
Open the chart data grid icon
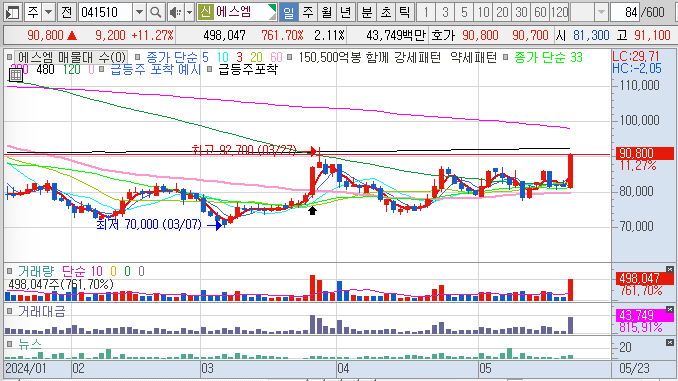[16, 75]
